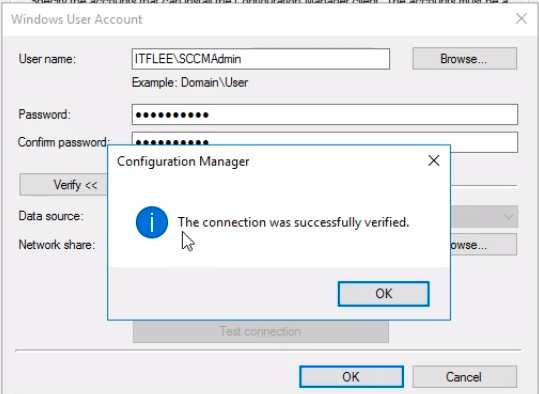Click the Network share label
Image resolution: width=539 pixels, height=394 pixels.
pyautogui.click(x=57, y=245)
